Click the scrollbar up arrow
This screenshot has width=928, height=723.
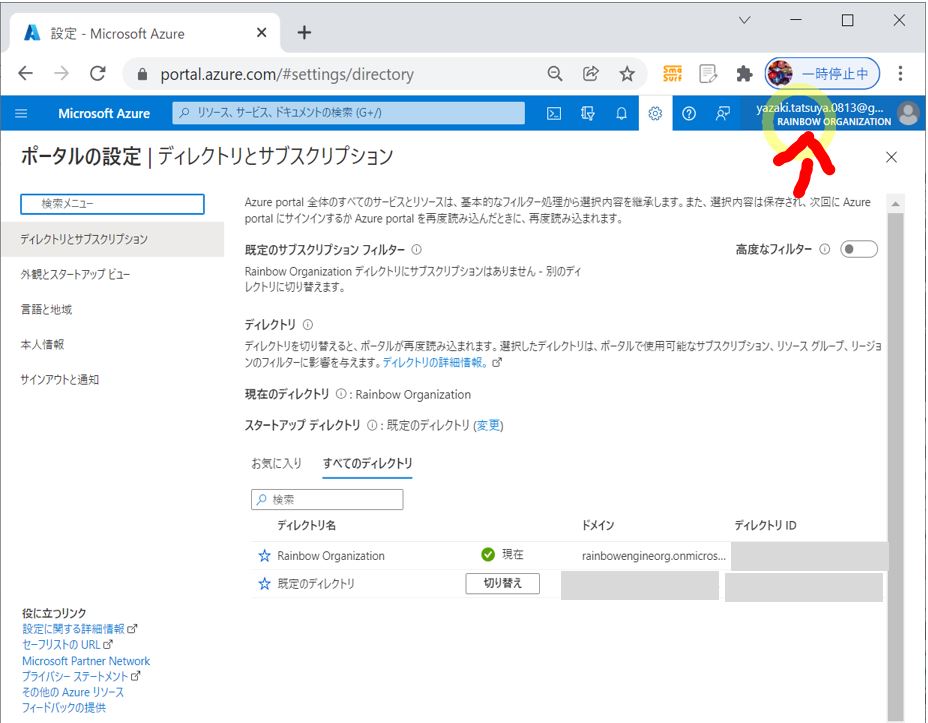click(x=895, y=204)
